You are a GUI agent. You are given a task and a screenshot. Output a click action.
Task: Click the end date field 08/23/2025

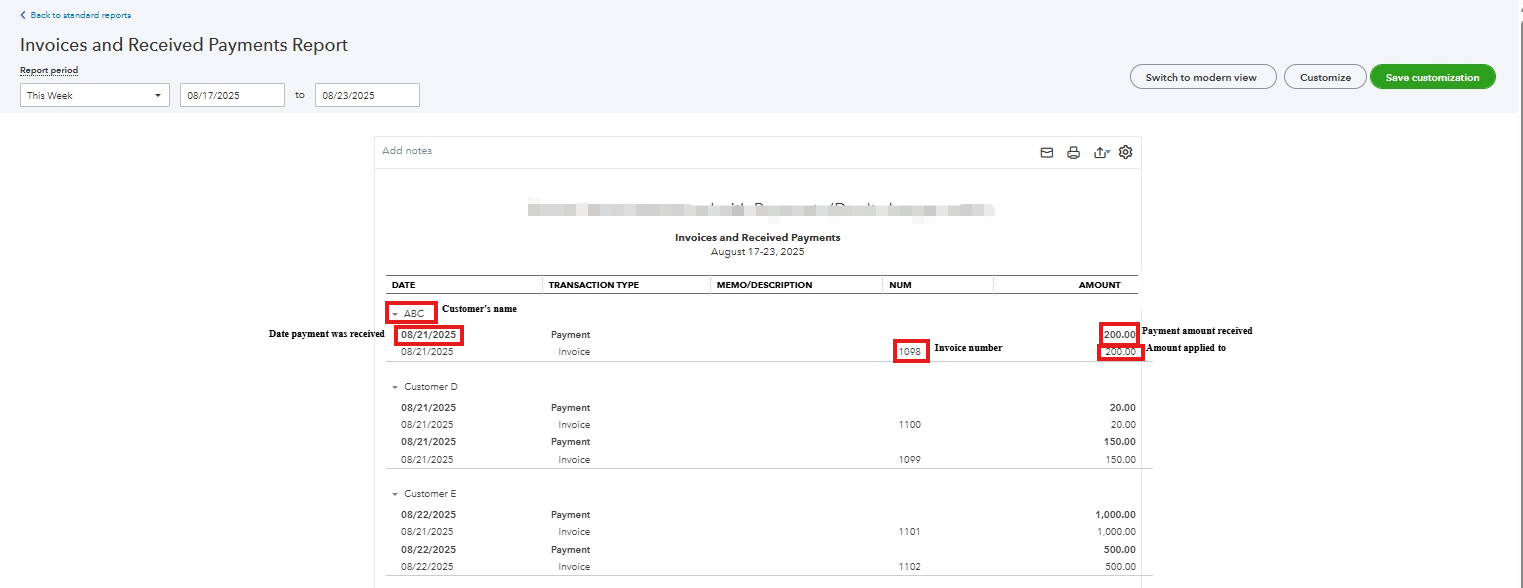click(x=367, y=95)
